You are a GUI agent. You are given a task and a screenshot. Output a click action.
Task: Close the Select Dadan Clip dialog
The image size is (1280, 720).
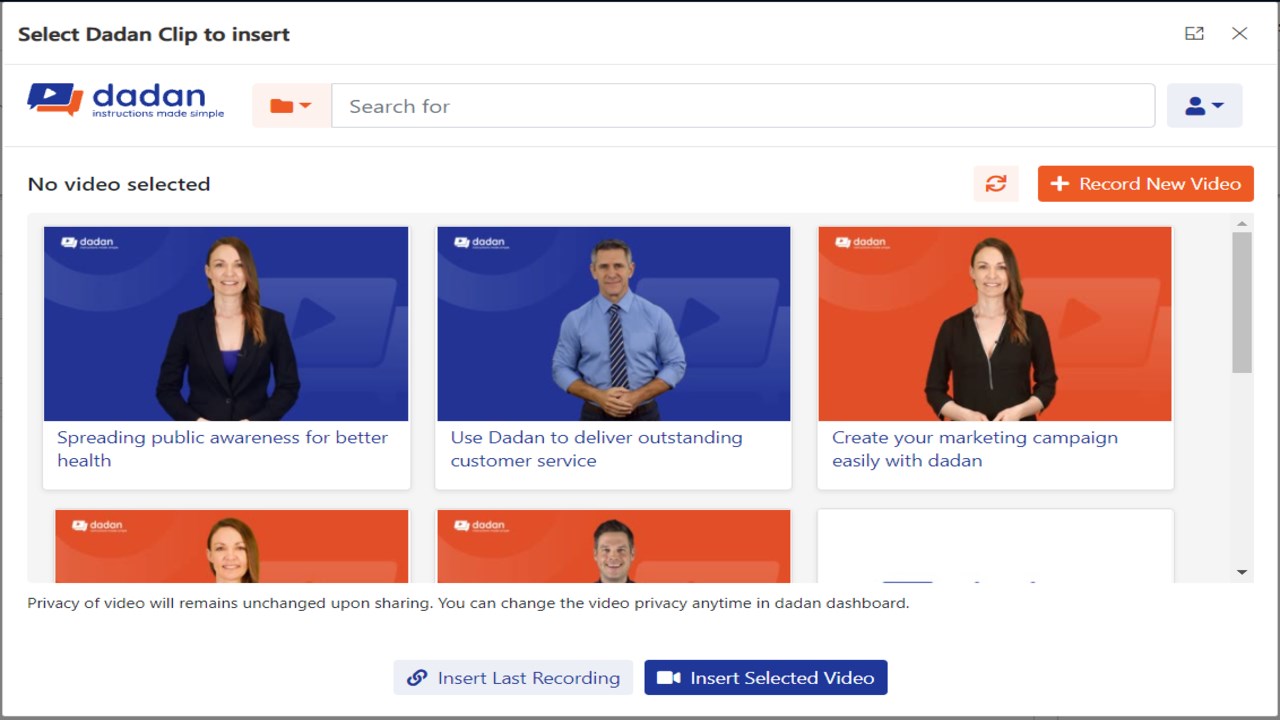click(x=1240, y=33)
